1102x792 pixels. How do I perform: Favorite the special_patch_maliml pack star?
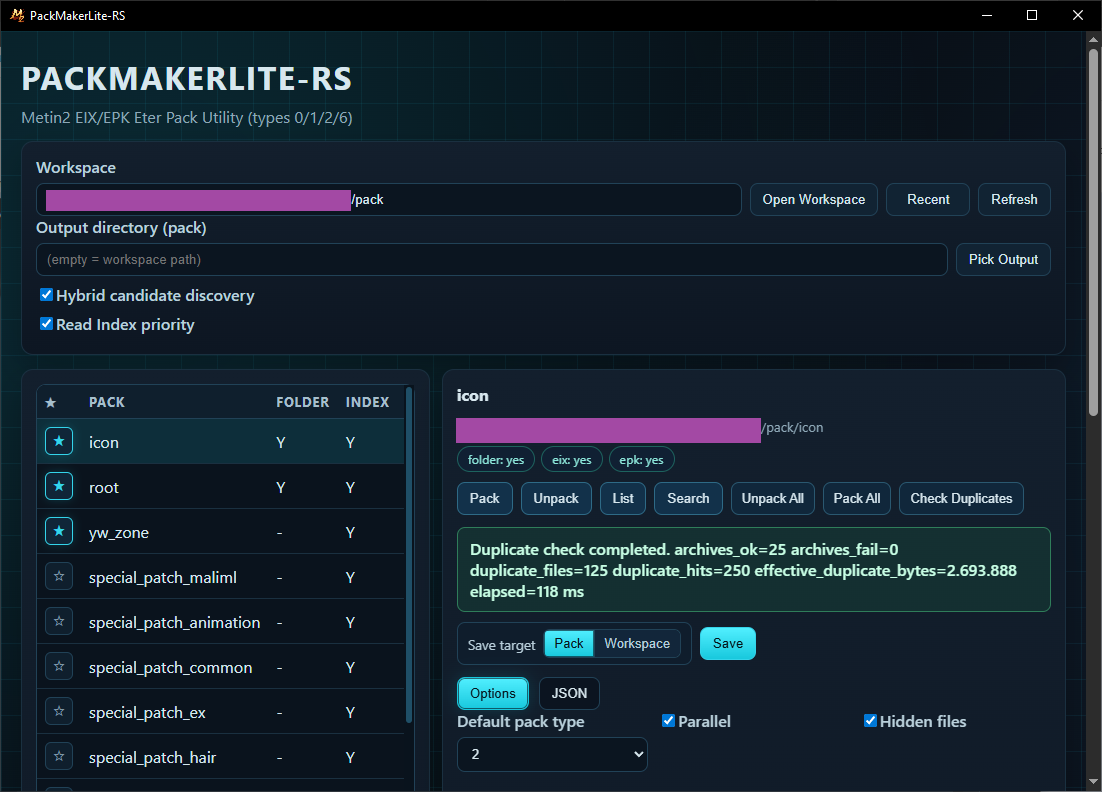click(59, 576)
